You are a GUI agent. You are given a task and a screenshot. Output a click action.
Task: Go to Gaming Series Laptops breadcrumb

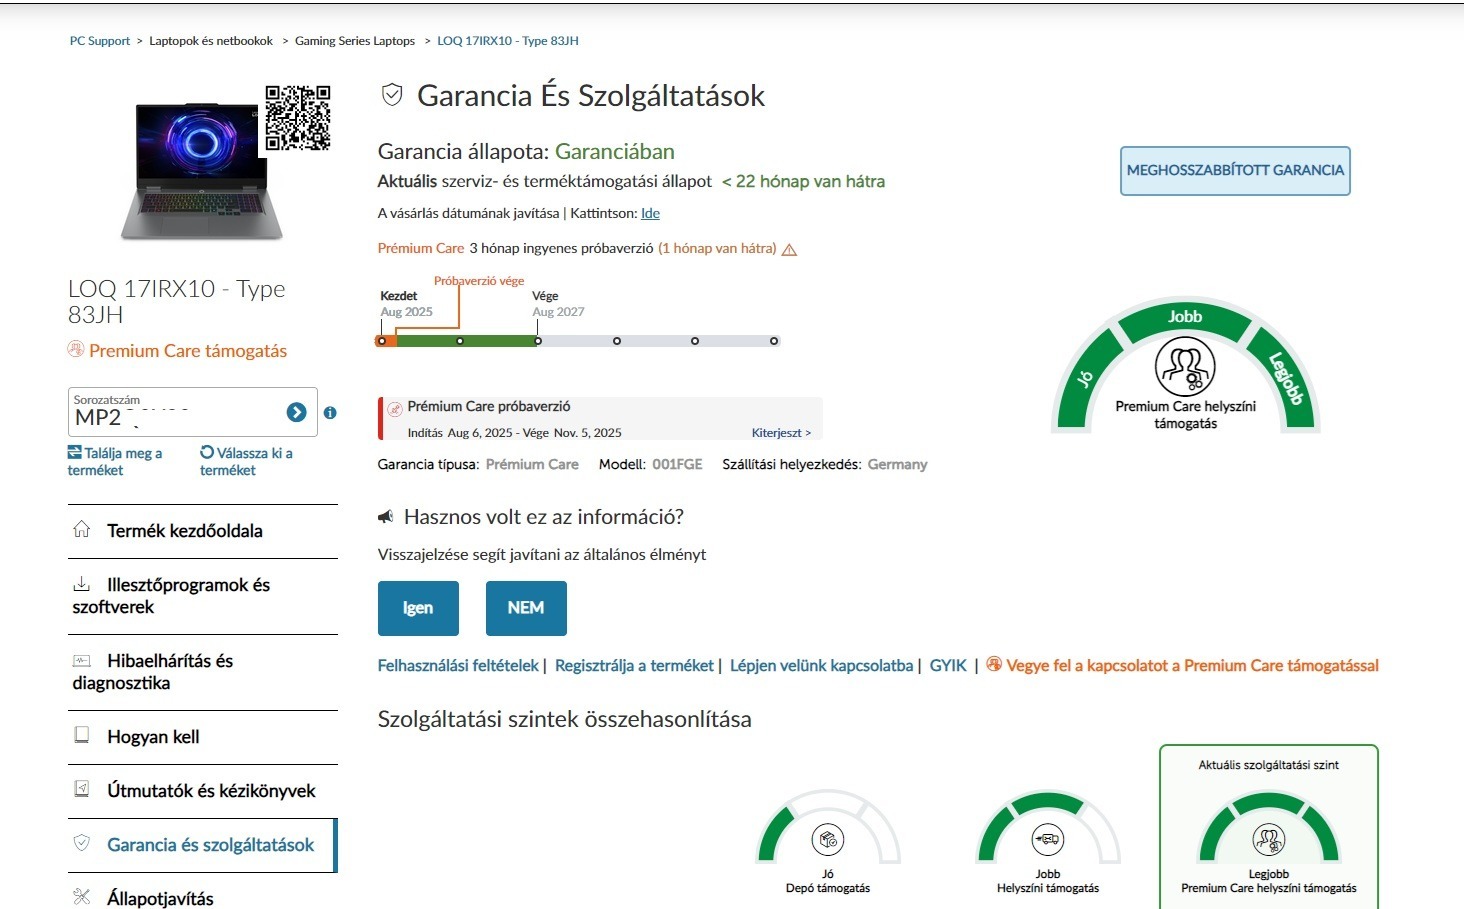click(x=355, y=41)
